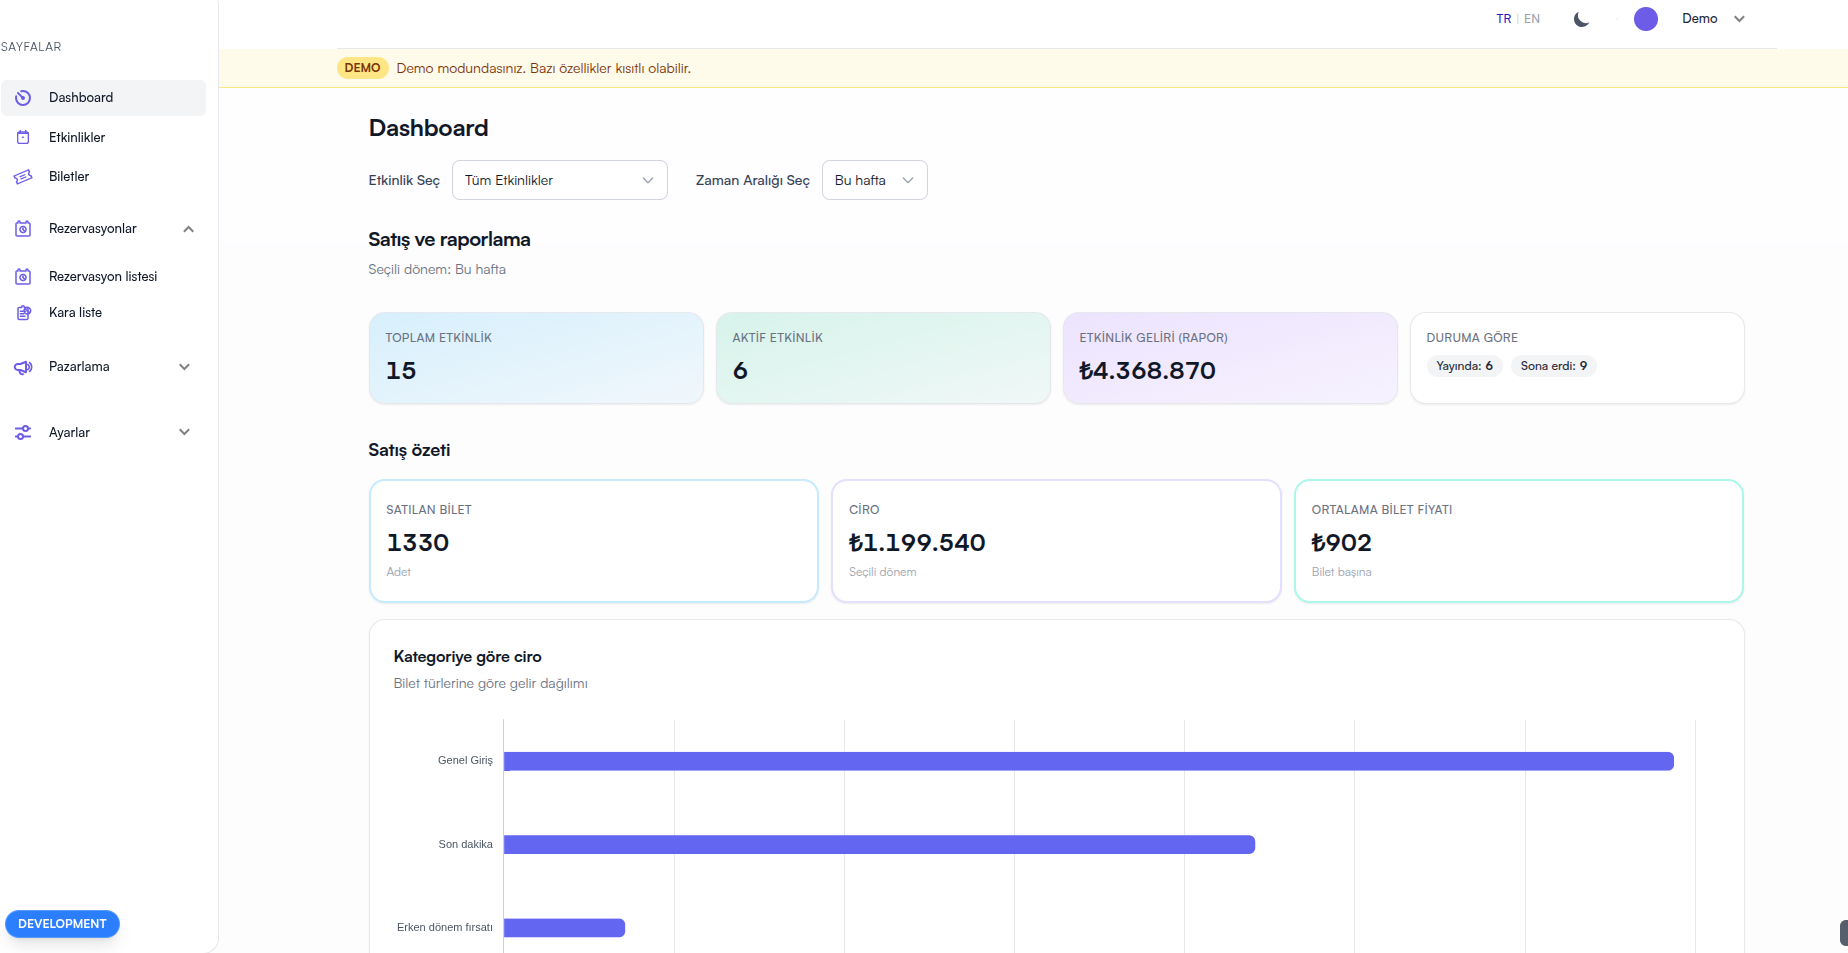
Task: Click the Ayarlar menu label
Action: [69, 433]
